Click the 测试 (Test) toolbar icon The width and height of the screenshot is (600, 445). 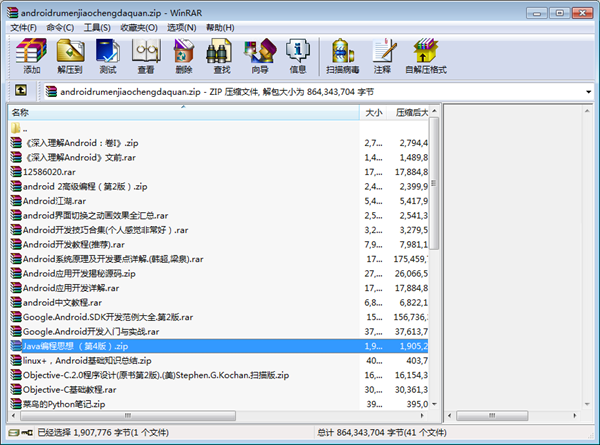[x=108, y=50]
